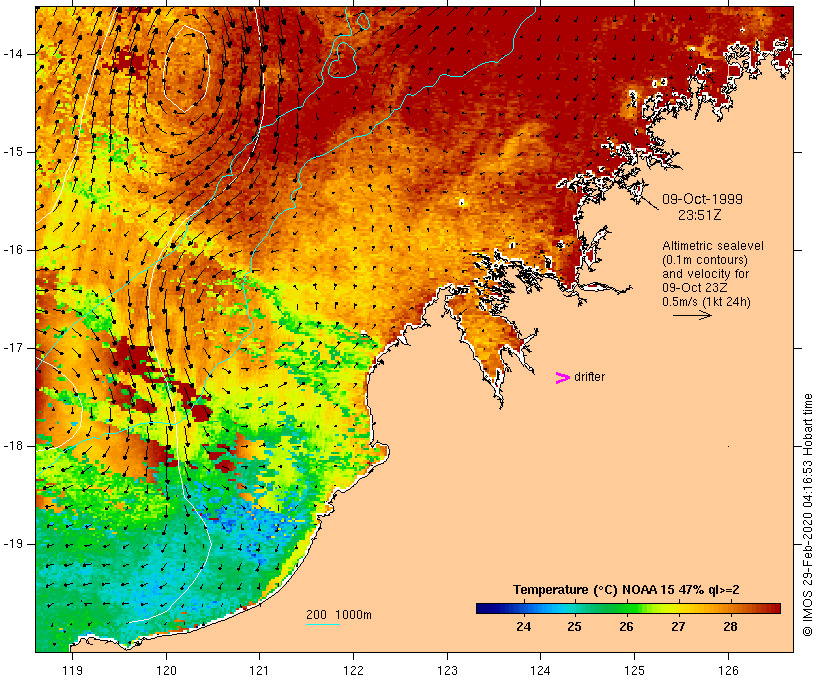Click longitude label '122'
Screen dimensions: 820x680
(x=354, y=670)
